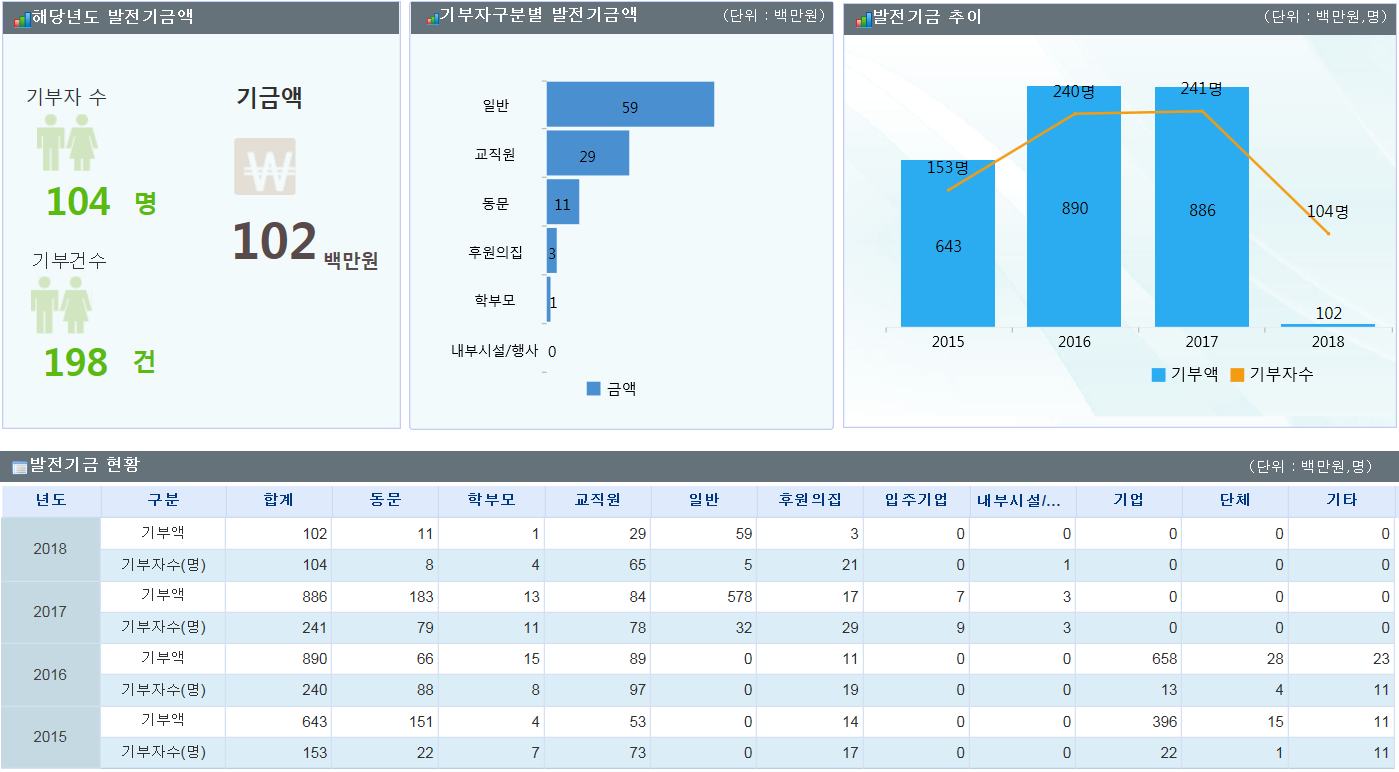Toggle the 금액 legend in the bar chart
The image size is (1399, 772).
point(612,389)
